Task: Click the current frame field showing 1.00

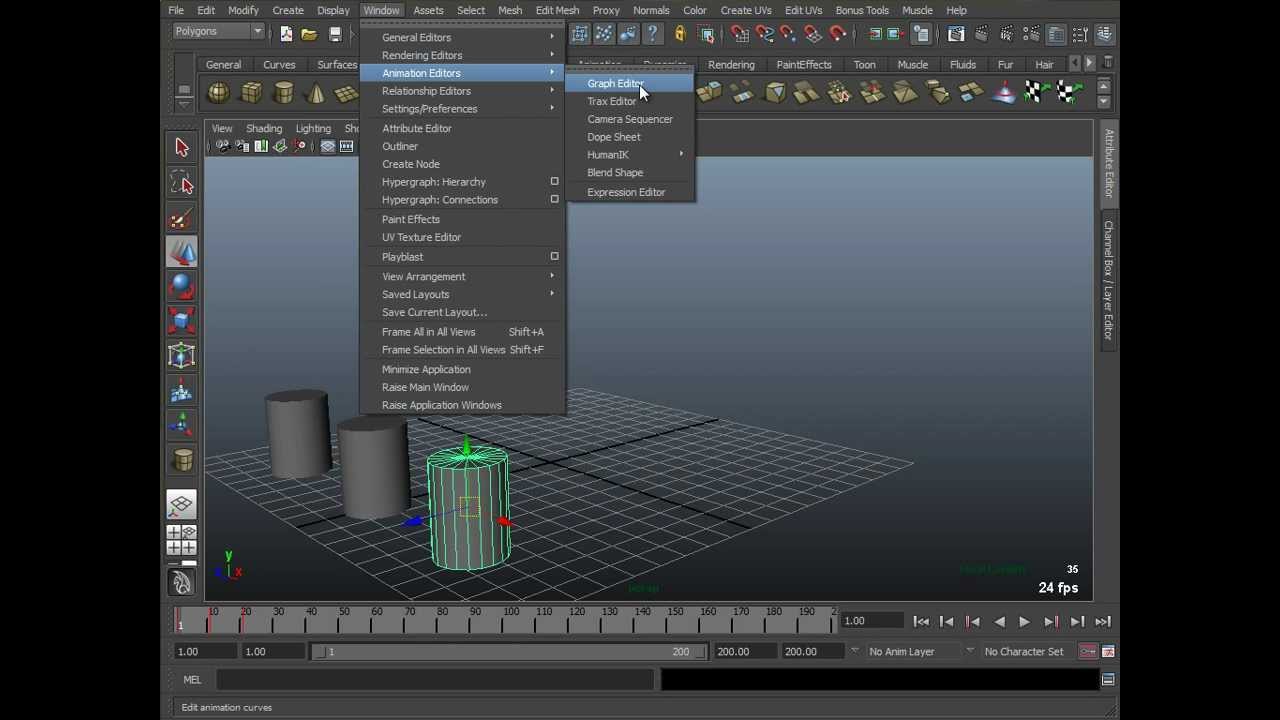Action: (872, 622)
